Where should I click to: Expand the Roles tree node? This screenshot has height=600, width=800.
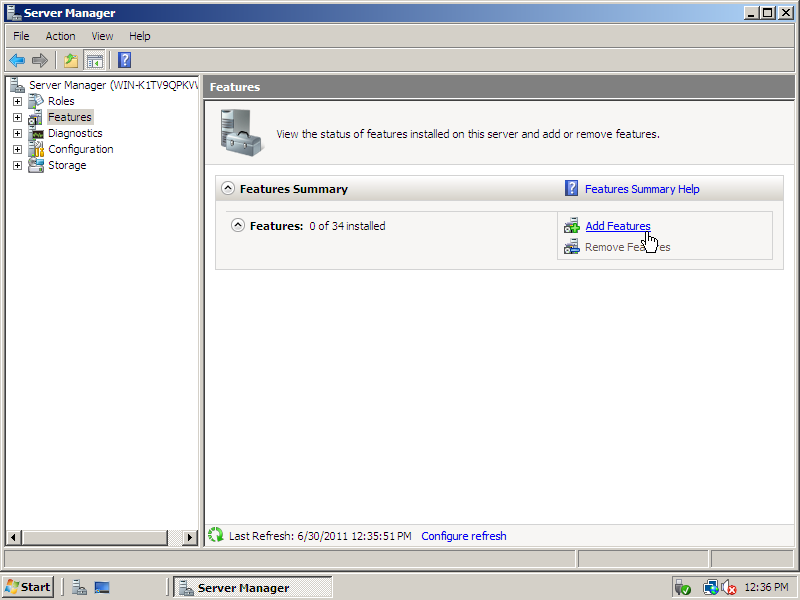point(17,101)
